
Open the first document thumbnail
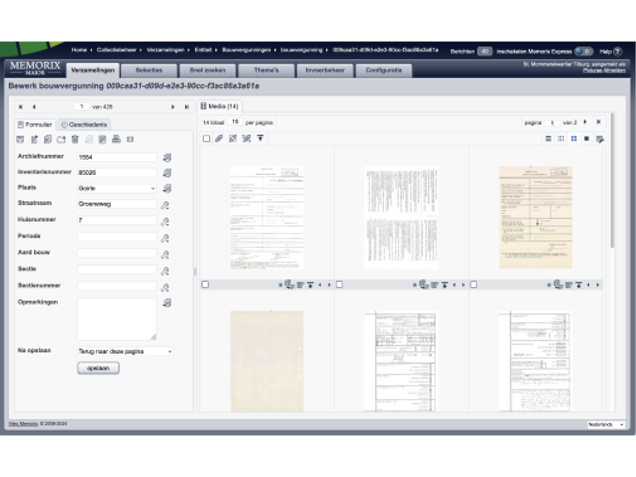(267, 217)
